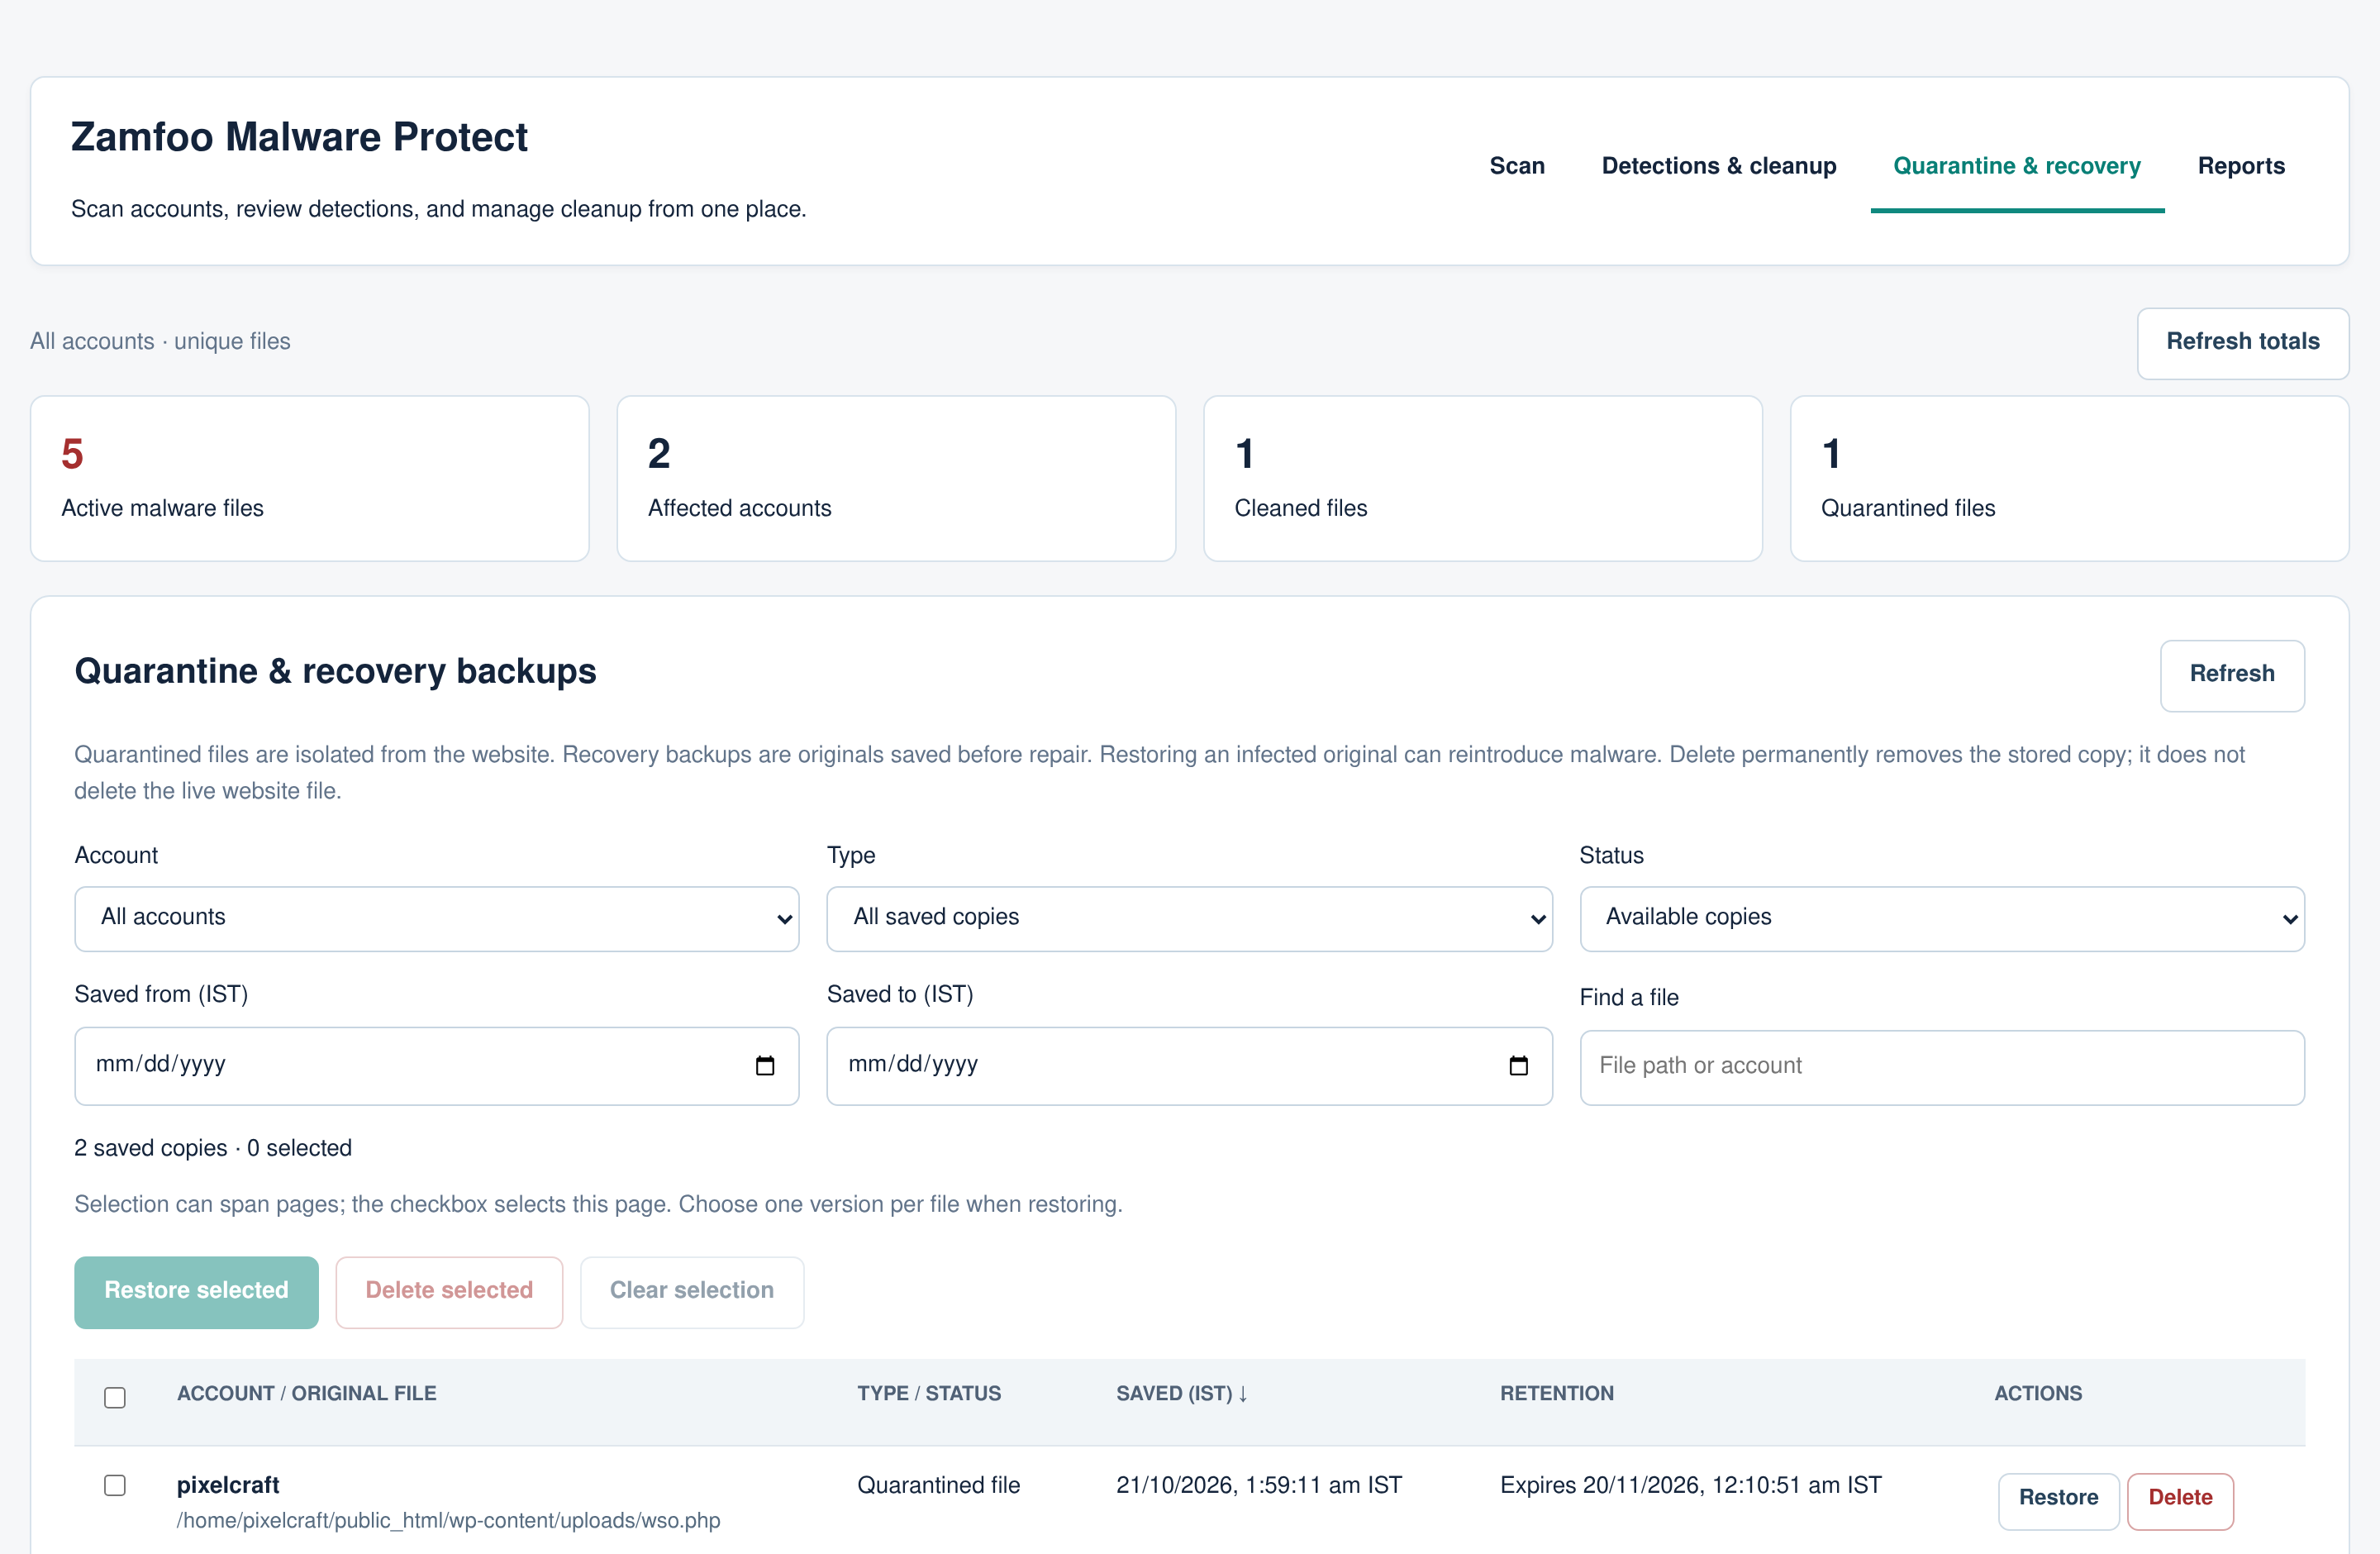
Task: Focus the Saved from (IST) date field
Action: point(437,1066)
